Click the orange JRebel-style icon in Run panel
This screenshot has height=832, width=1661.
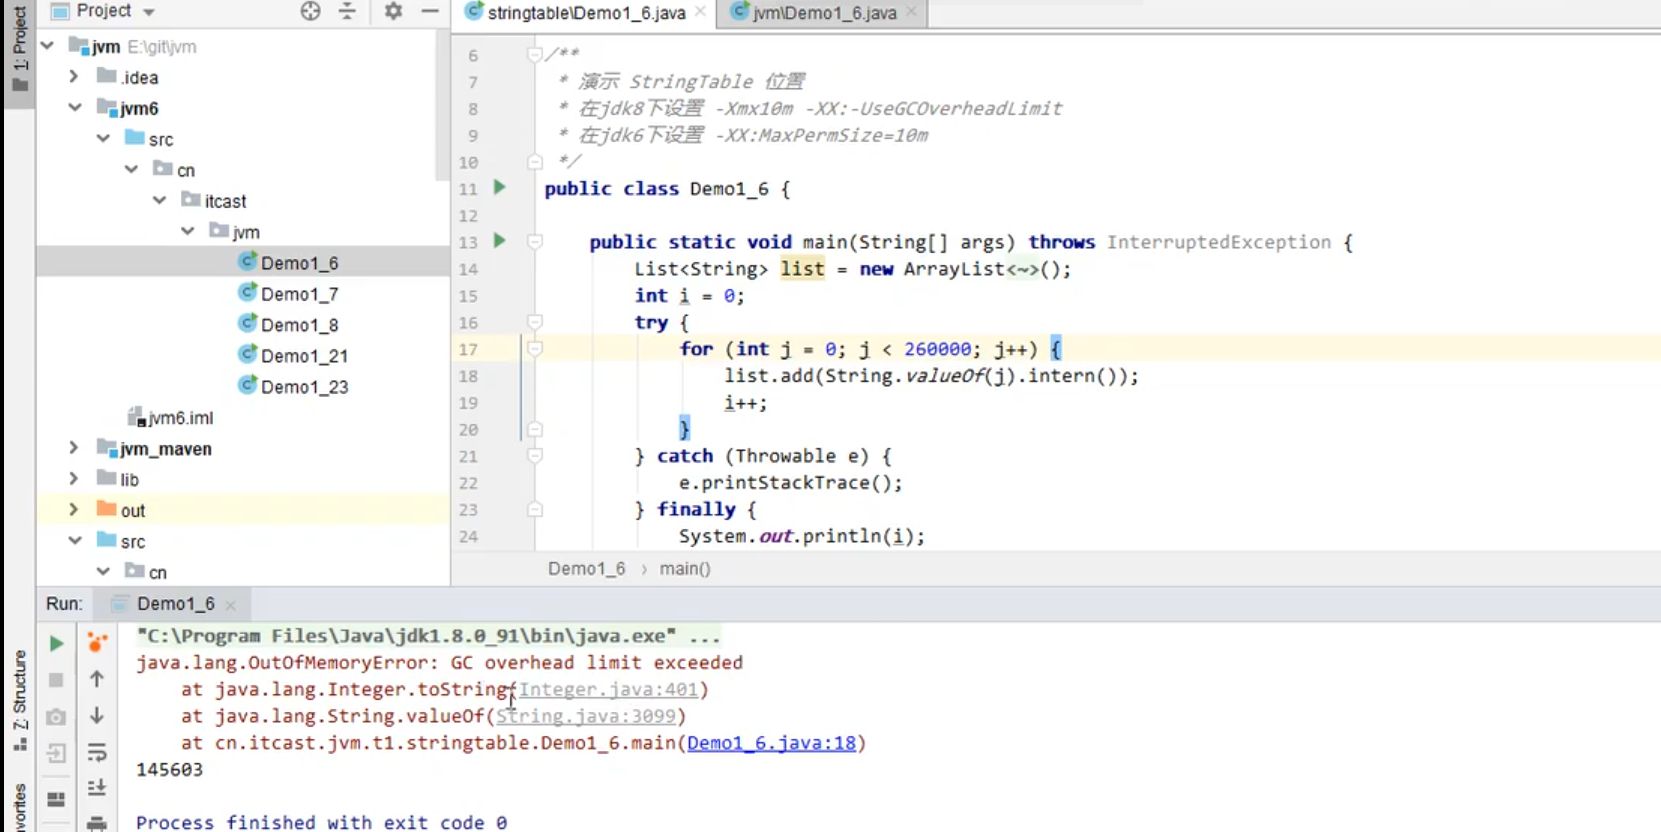coord(97,642)
